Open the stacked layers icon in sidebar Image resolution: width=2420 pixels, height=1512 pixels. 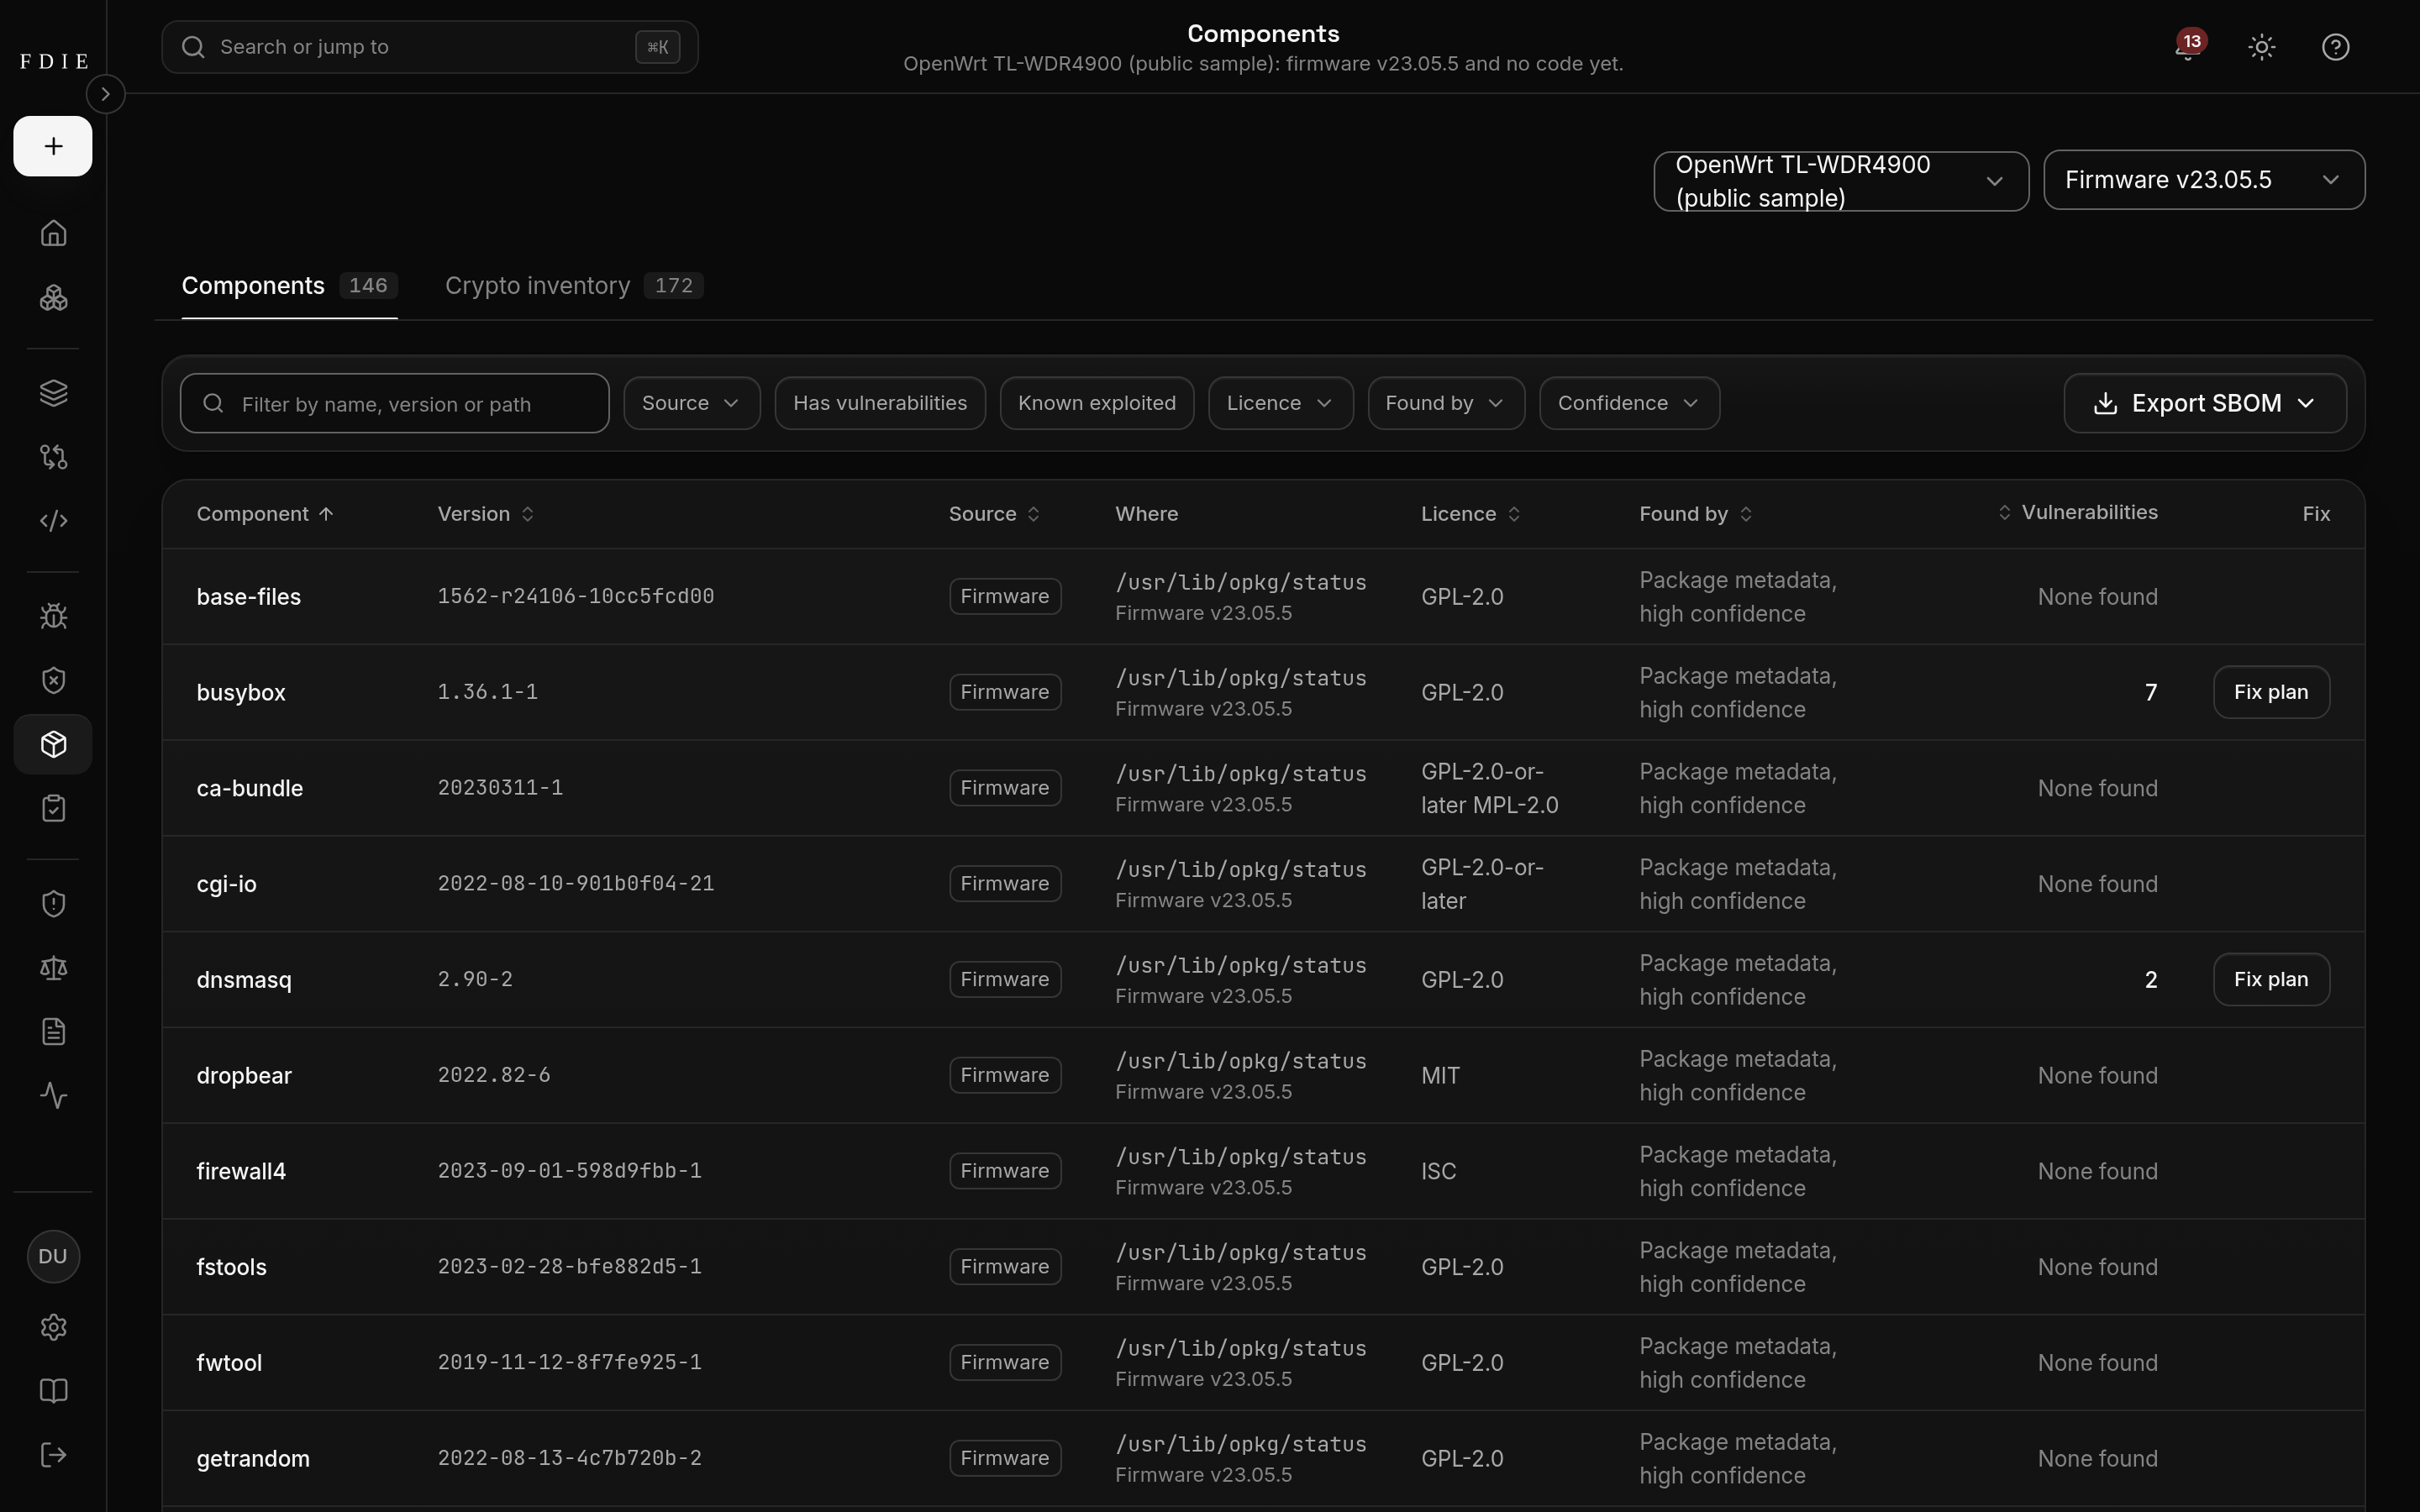coord(53,393)
